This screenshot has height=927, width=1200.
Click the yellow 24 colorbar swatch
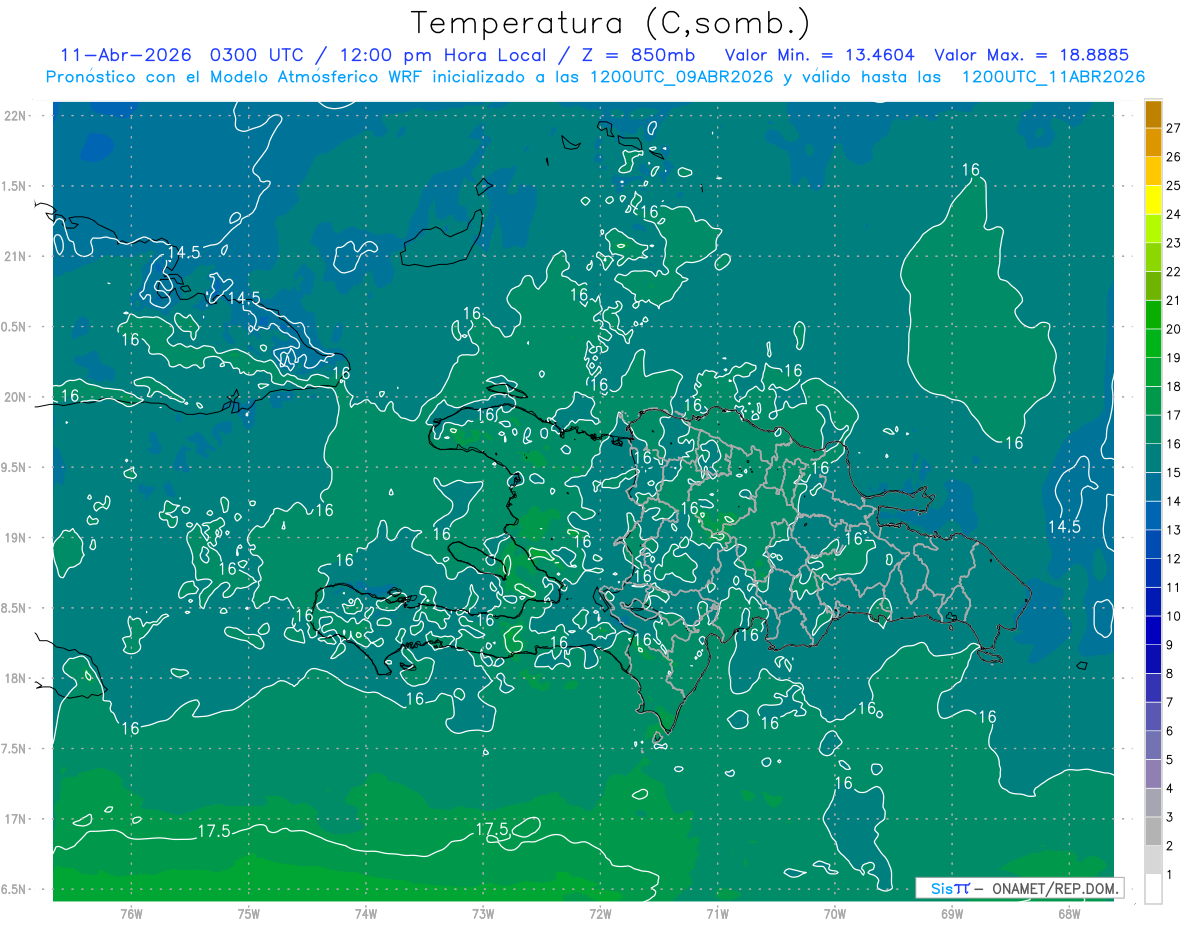tap(1153, 200)
